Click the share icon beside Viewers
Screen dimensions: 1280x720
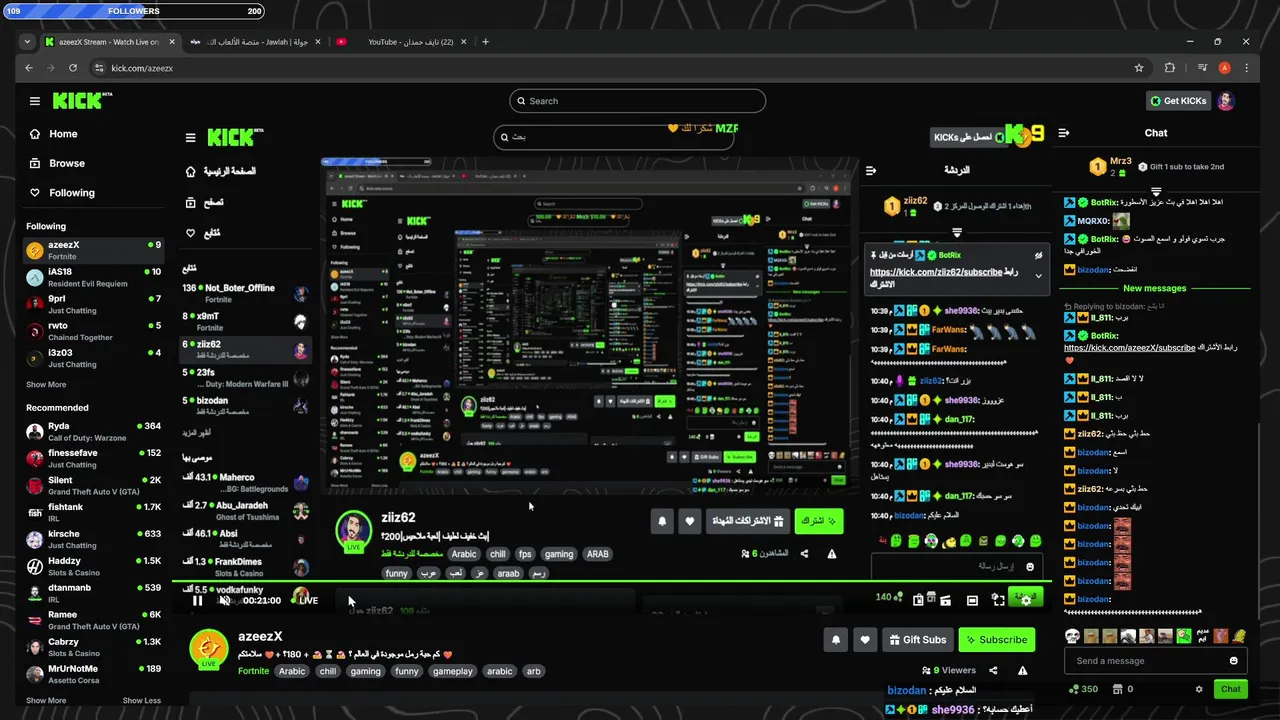[x=993, y=671]
